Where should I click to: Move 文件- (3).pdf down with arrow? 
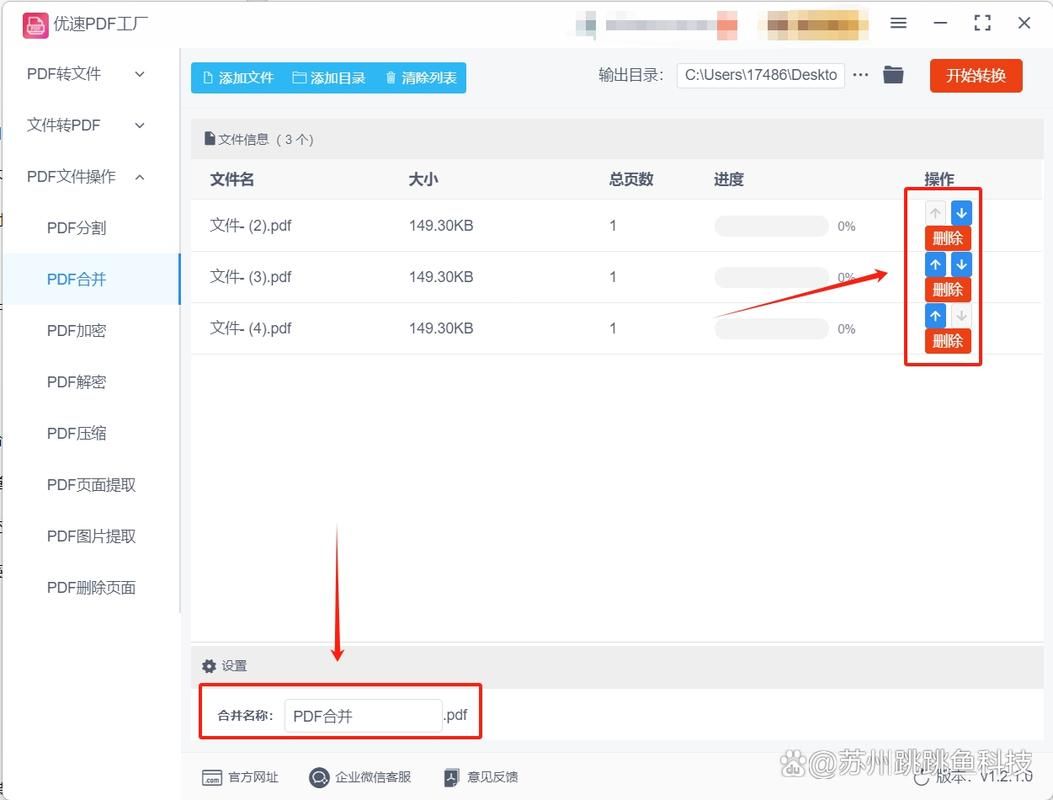(x=961, y=265)
